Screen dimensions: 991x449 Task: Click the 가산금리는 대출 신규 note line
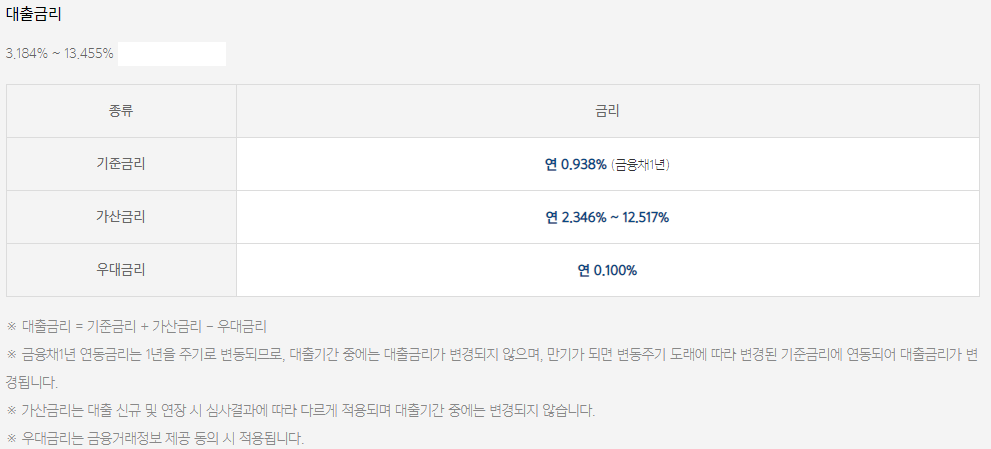coord(301,410)
